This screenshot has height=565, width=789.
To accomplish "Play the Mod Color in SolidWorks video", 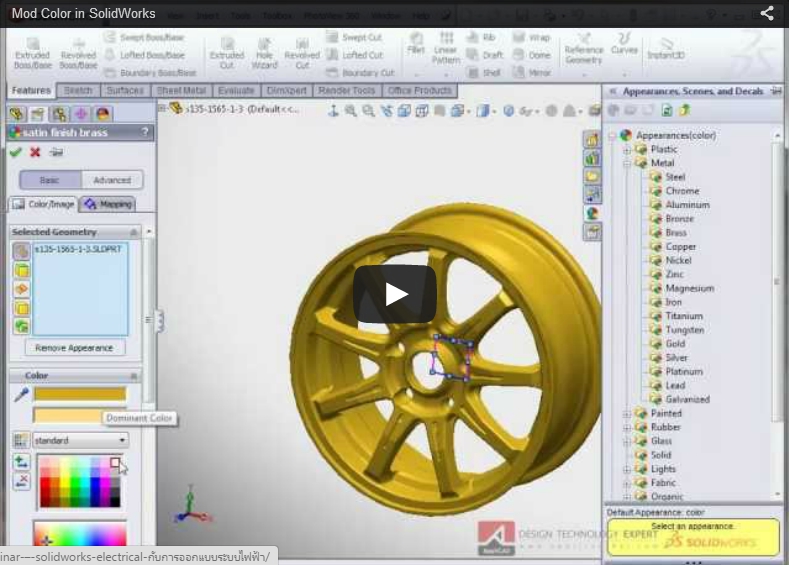I will [x=394, y=294].
